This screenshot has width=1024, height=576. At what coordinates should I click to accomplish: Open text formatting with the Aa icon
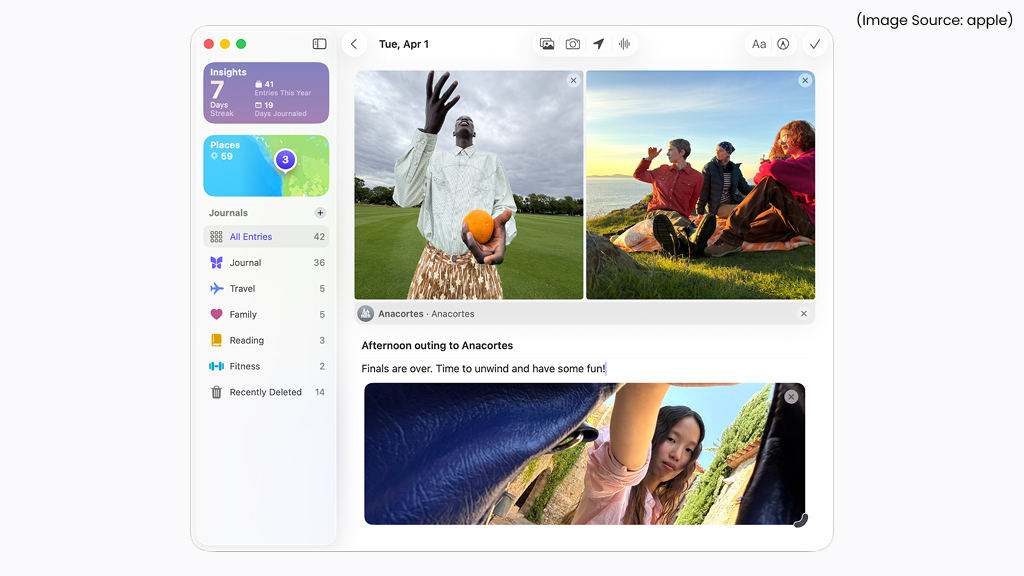click(759, 44)
